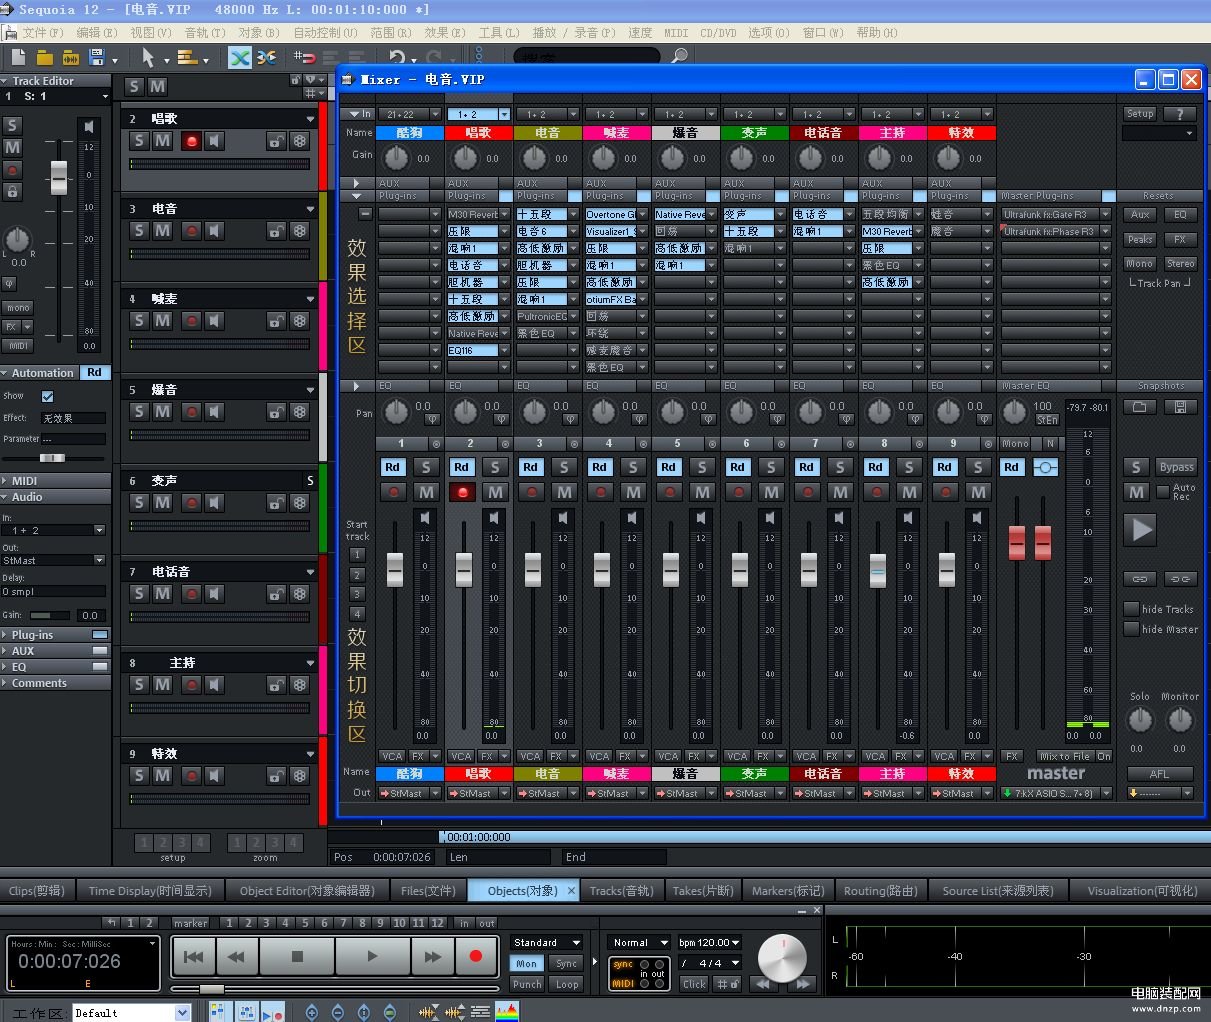Click the spectrum visualization icon in the bottom toolbar
Screen dimensions: 1211x1022
508,1012
